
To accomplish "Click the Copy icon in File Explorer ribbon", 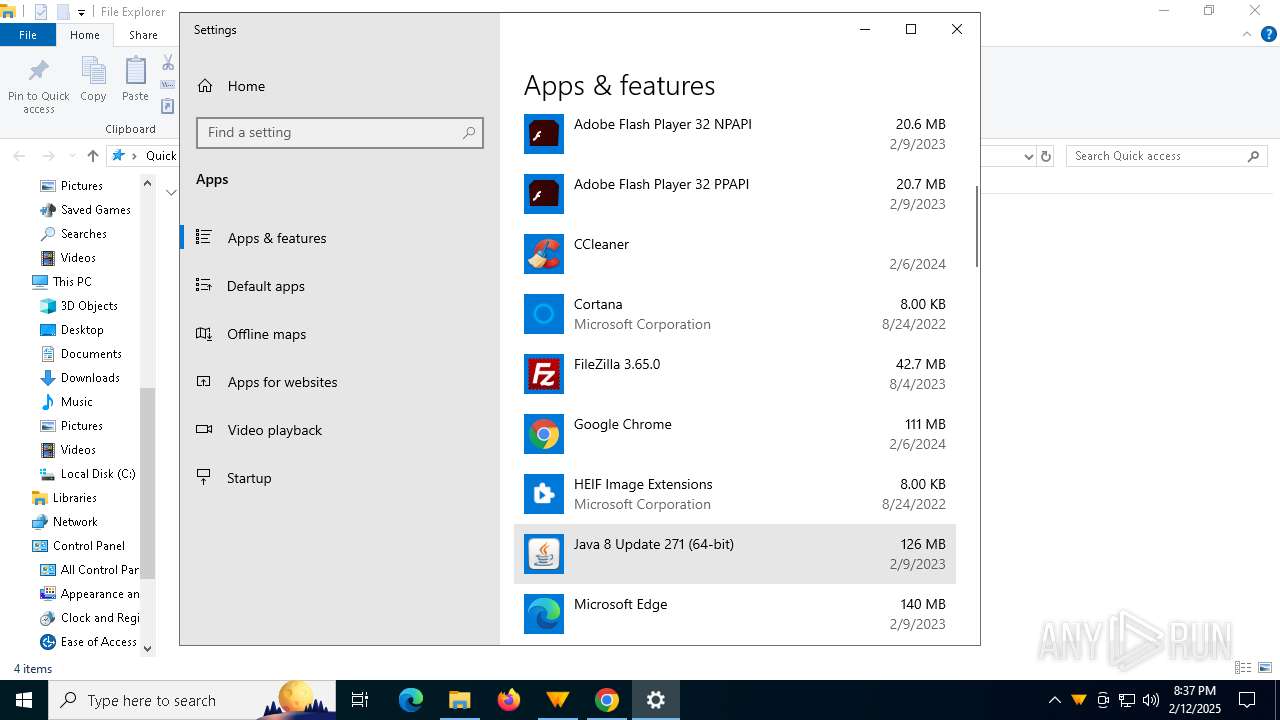I will [x=93, y=71].
